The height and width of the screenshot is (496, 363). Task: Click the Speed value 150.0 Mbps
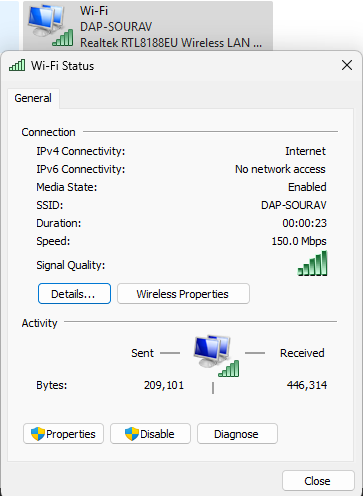pos(299,241)
